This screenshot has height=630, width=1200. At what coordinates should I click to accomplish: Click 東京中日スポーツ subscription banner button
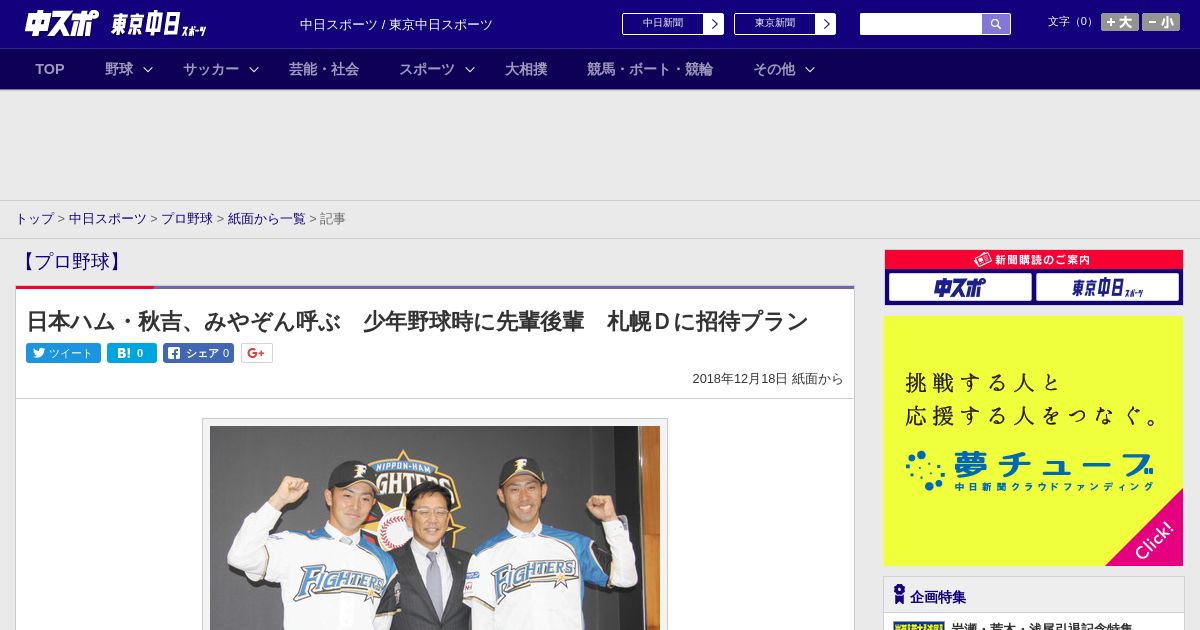pyautogui.click(x=1107, y=287)
